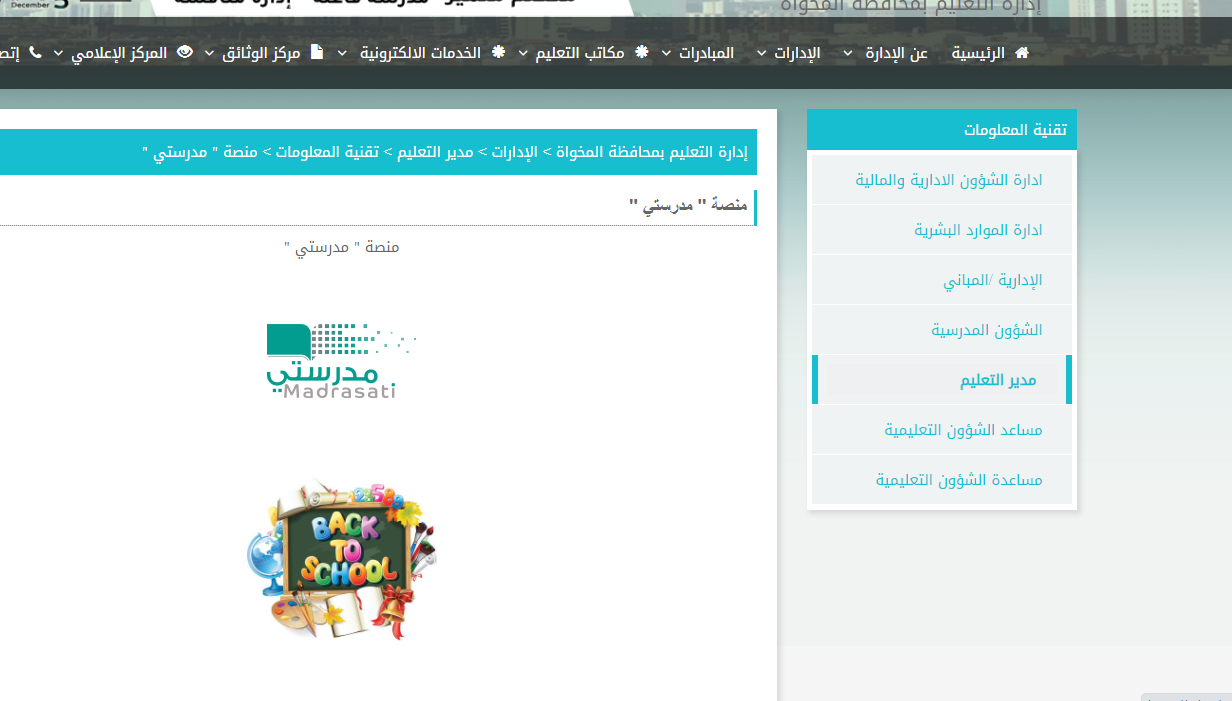Open مساعد الشؤون التعليمية sidebar item
The width and height of the screenshot is (1232, 701).
coord(942,430)
